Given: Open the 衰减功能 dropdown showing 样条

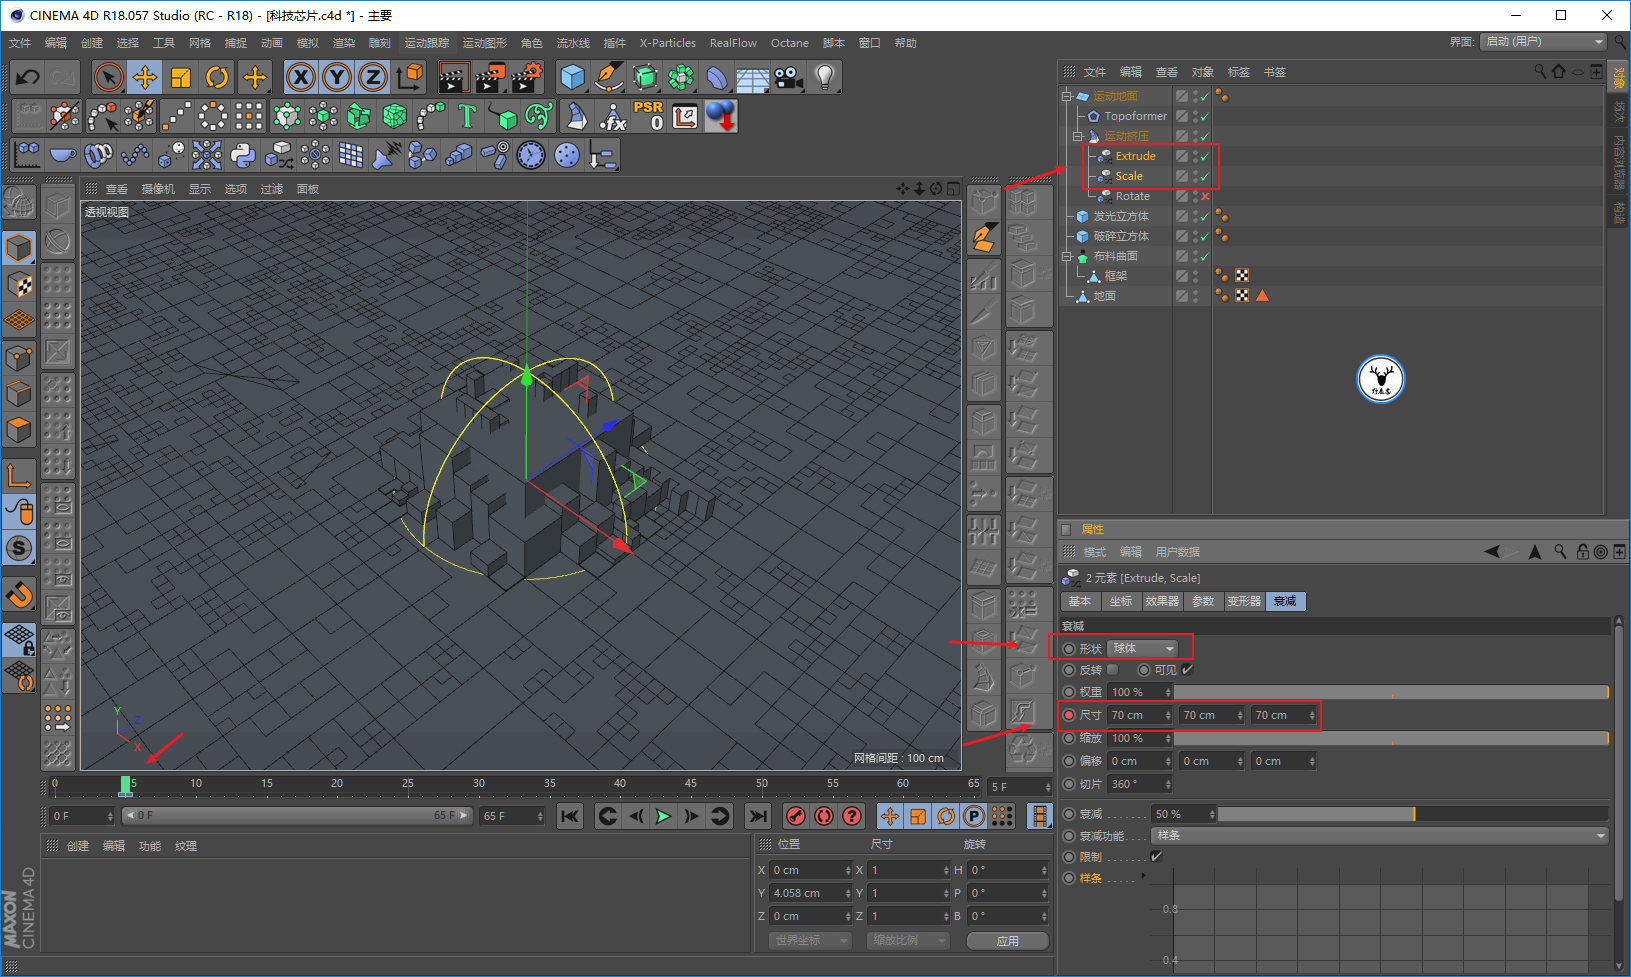Looking at the screenshot, I should click(x=1380, y=835).
